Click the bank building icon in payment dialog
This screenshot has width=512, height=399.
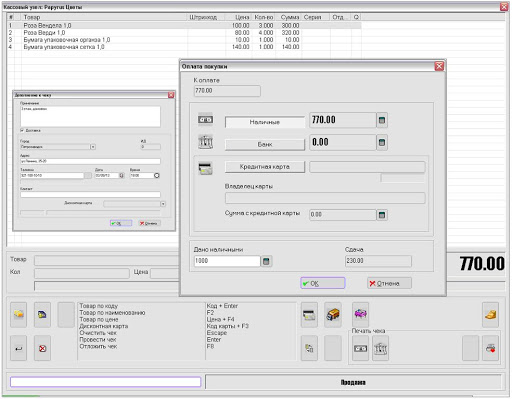pyautogui.click(x=205, y=142)
